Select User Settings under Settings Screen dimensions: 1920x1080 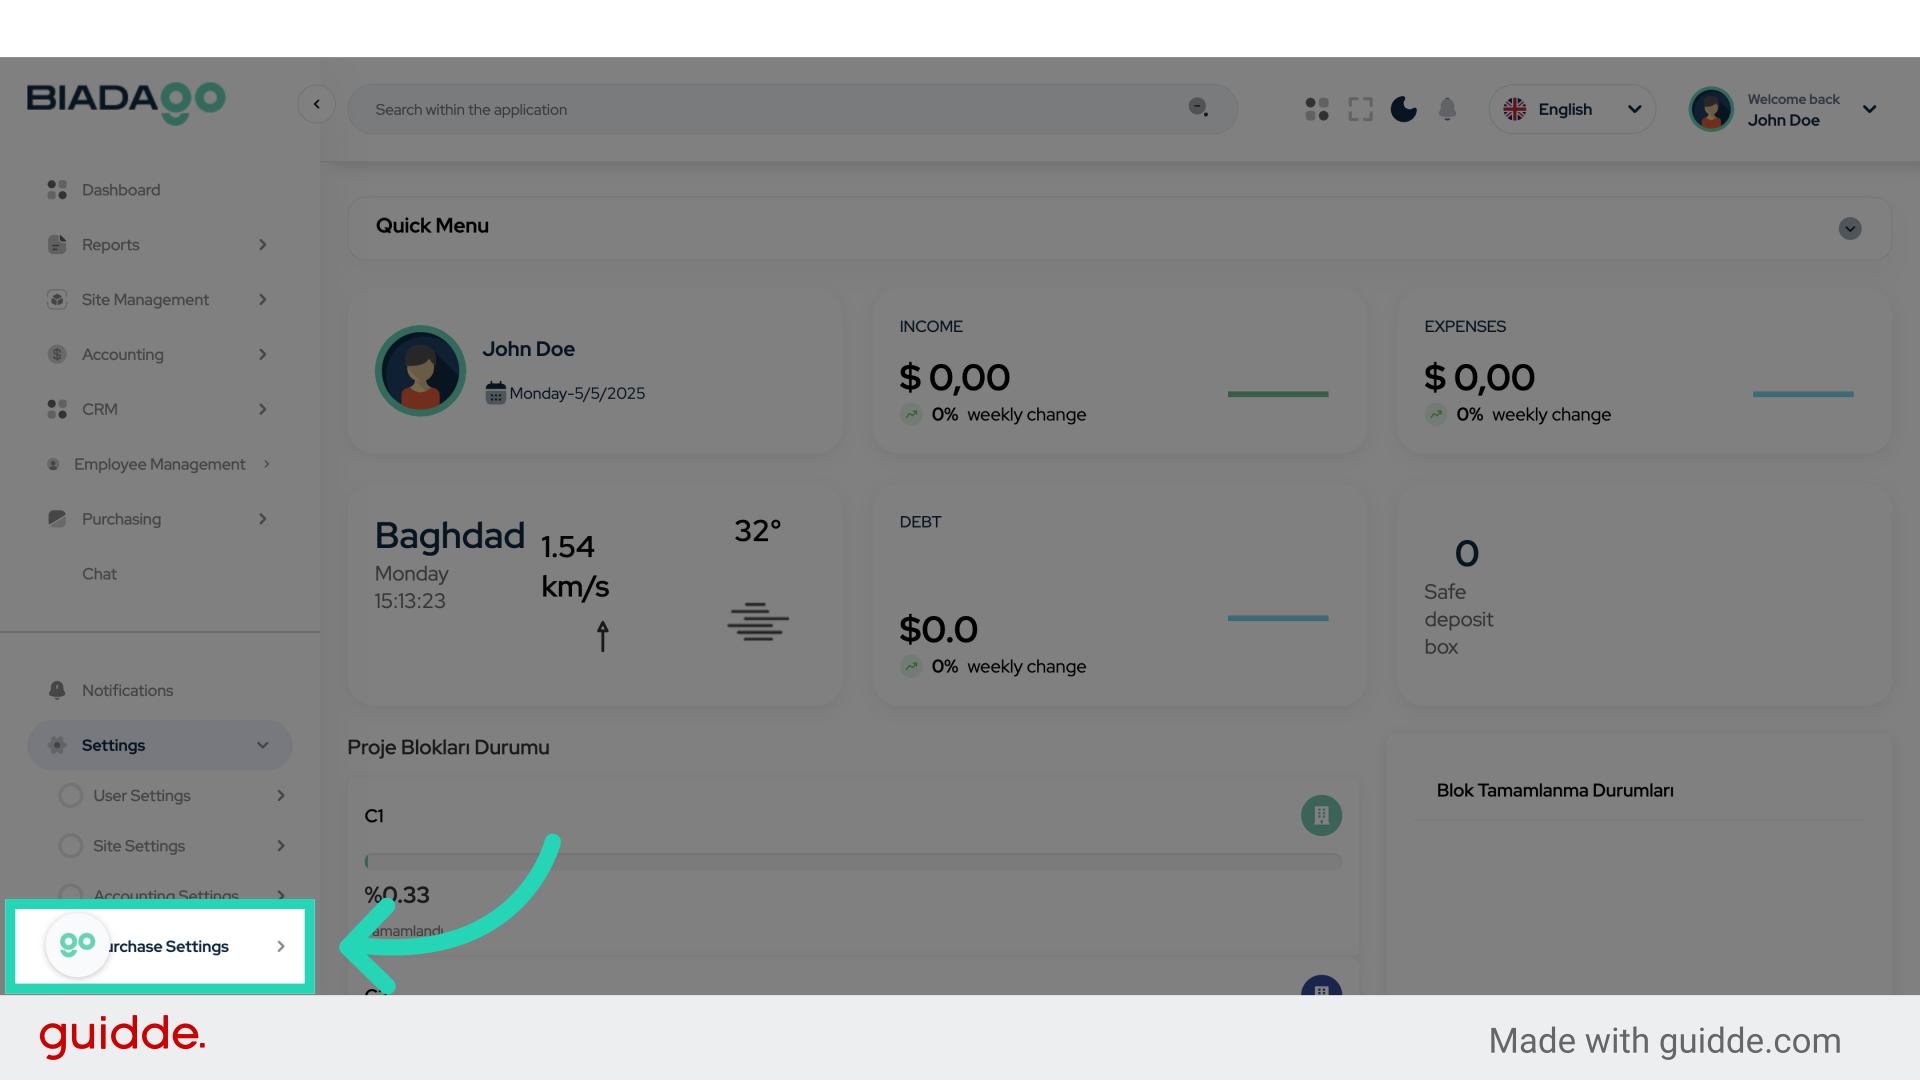coord(141,795)
